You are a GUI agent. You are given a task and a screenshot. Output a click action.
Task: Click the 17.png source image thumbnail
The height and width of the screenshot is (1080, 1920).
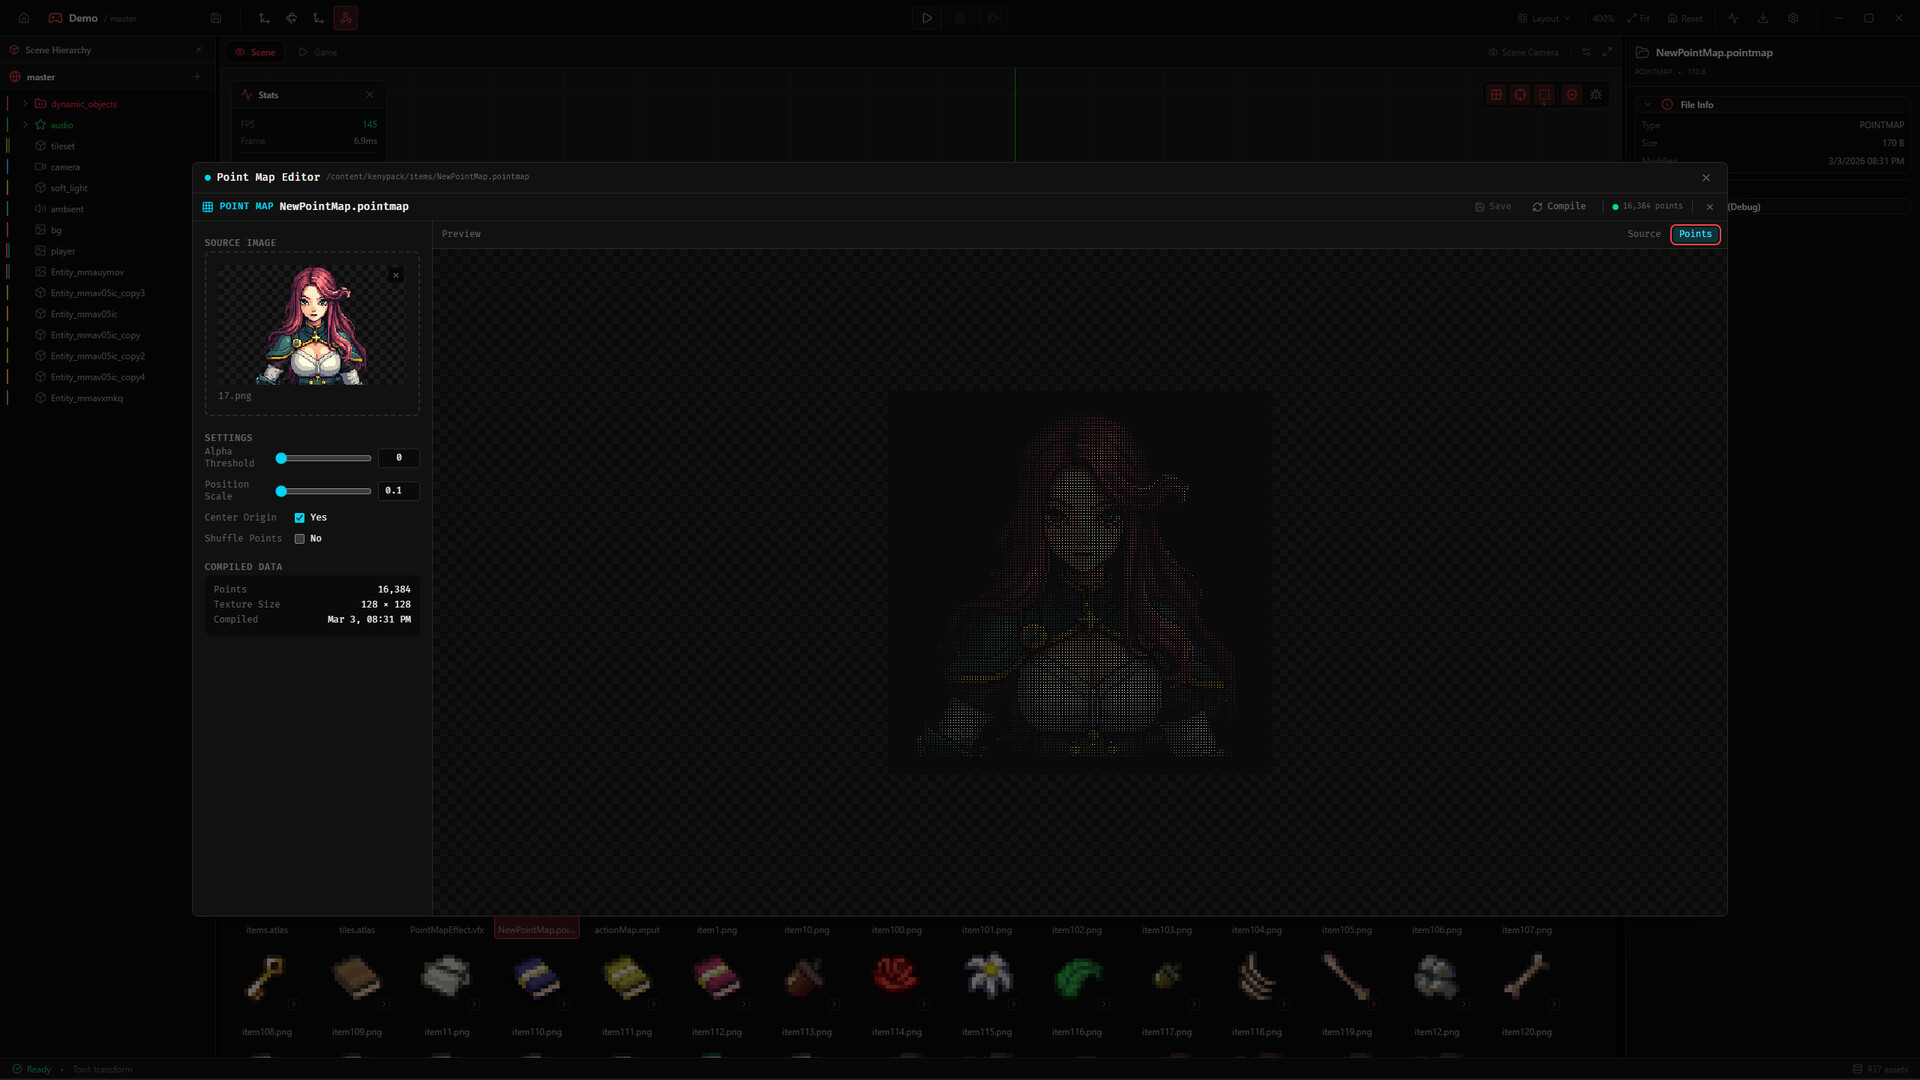point(312,325)
